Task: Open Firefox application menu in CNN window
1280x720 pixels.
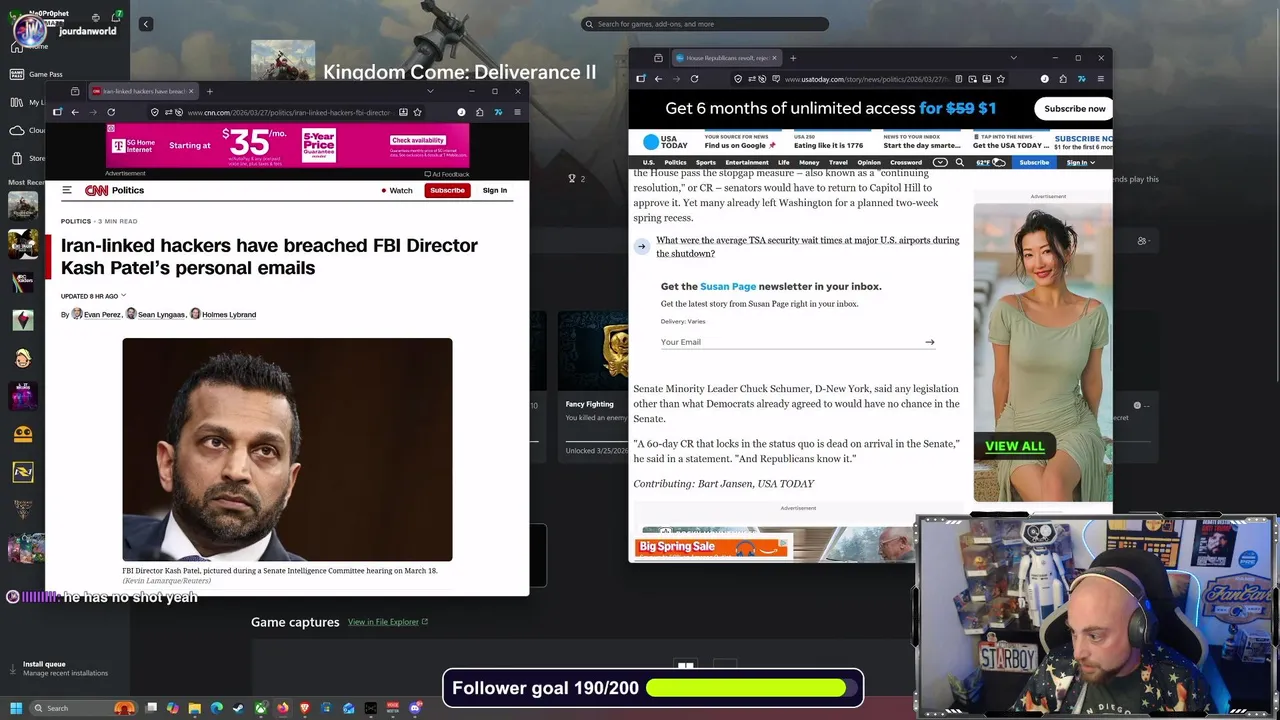Action: pyautogui.click(x=517, y=112)
